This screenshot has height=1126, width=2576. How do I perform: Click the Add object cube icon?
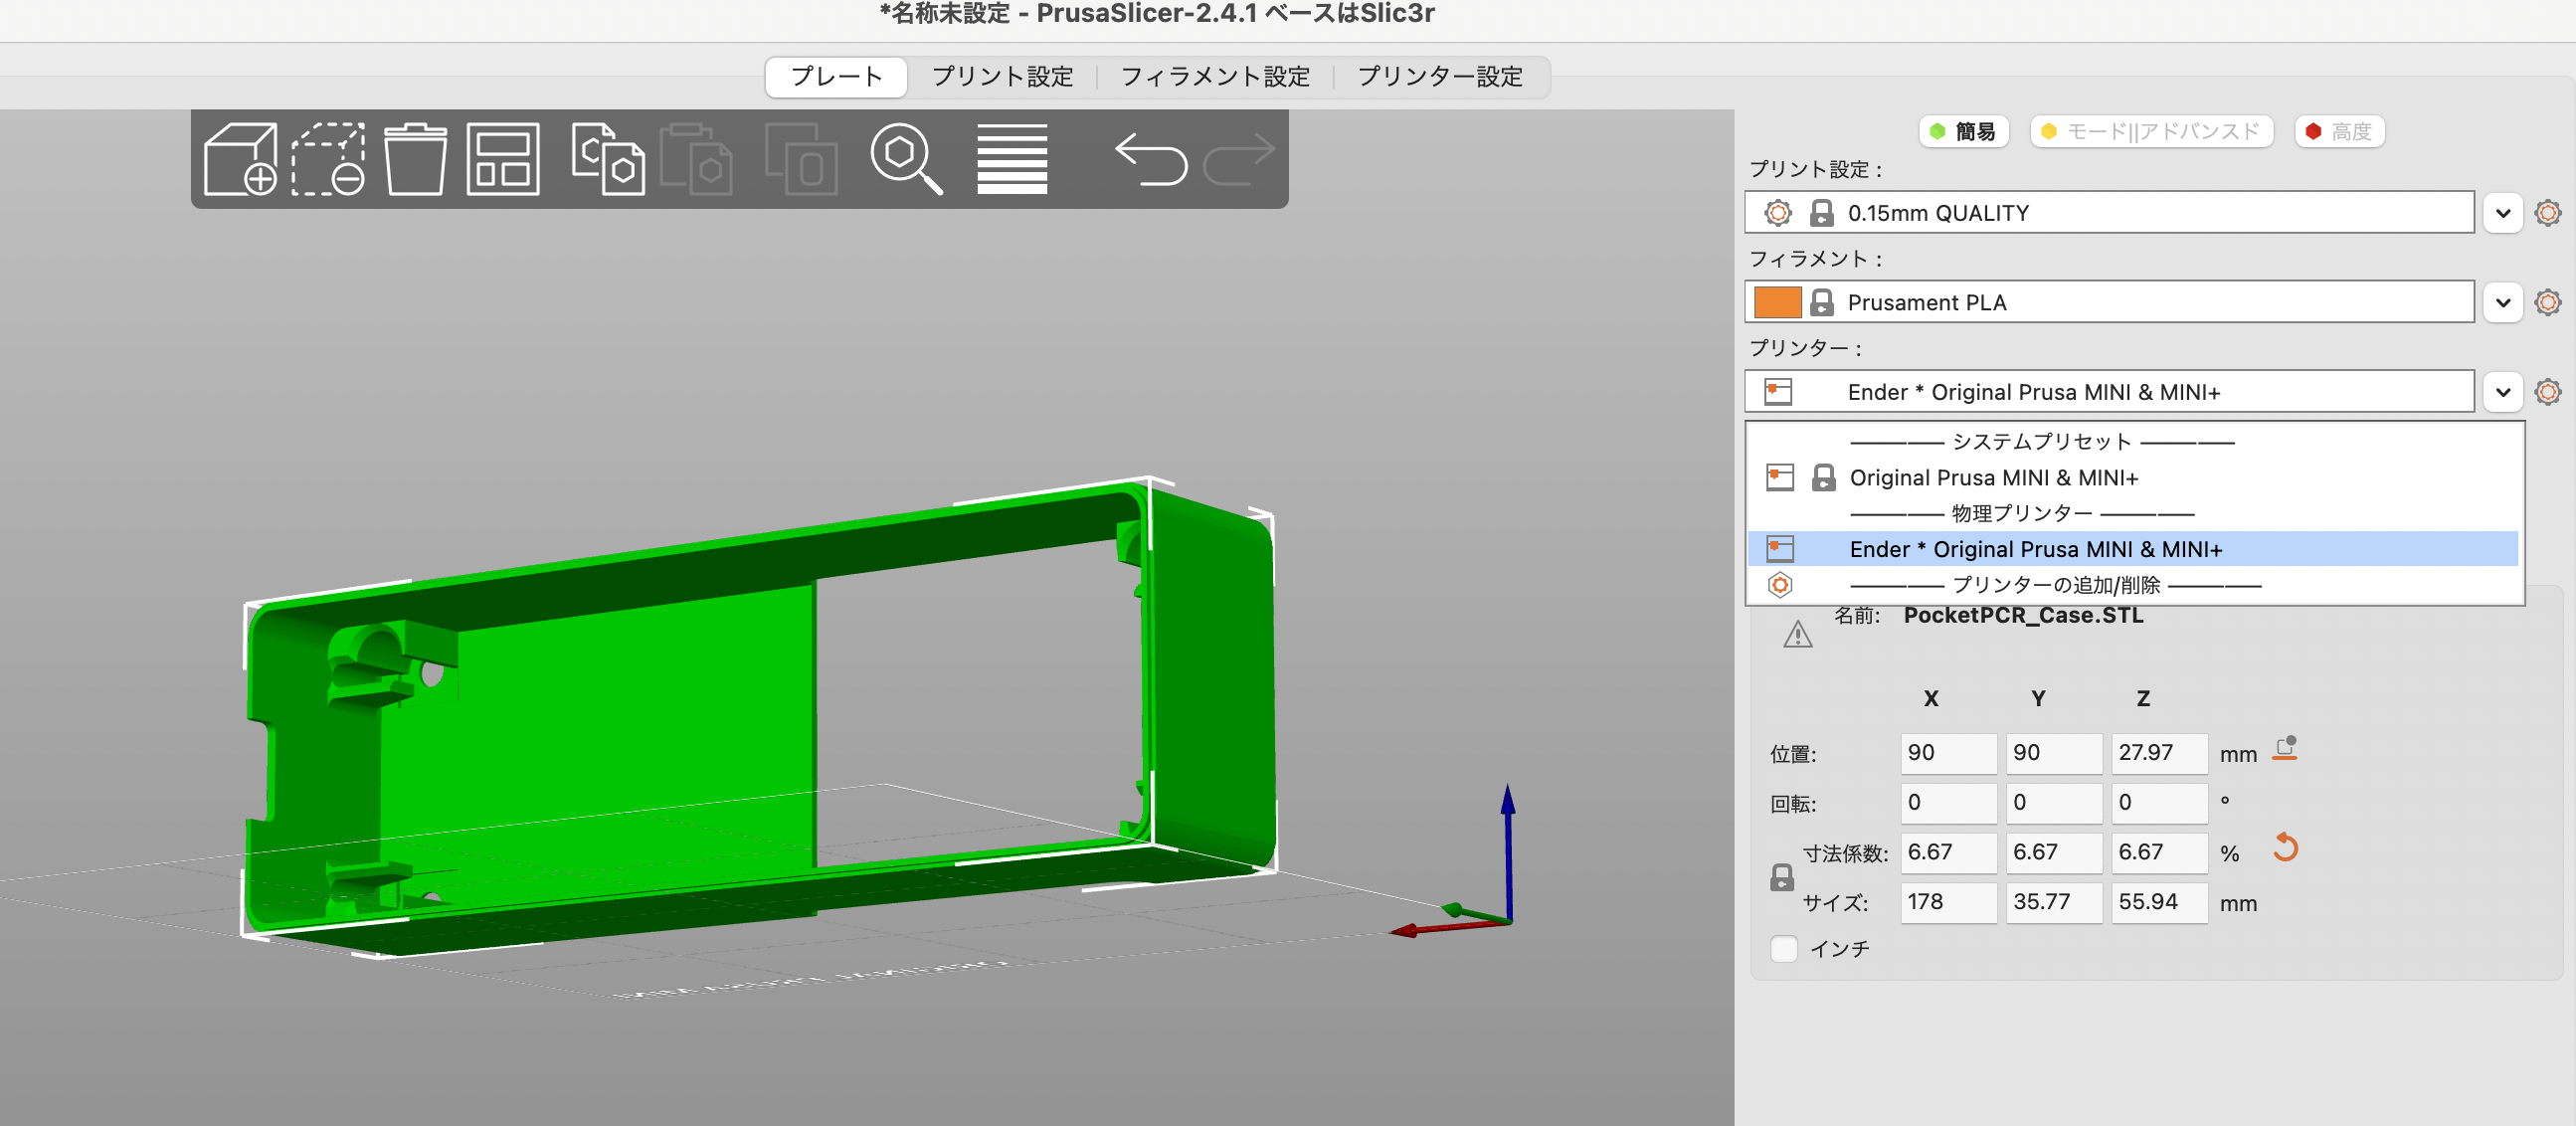click(x=240, y=159)
